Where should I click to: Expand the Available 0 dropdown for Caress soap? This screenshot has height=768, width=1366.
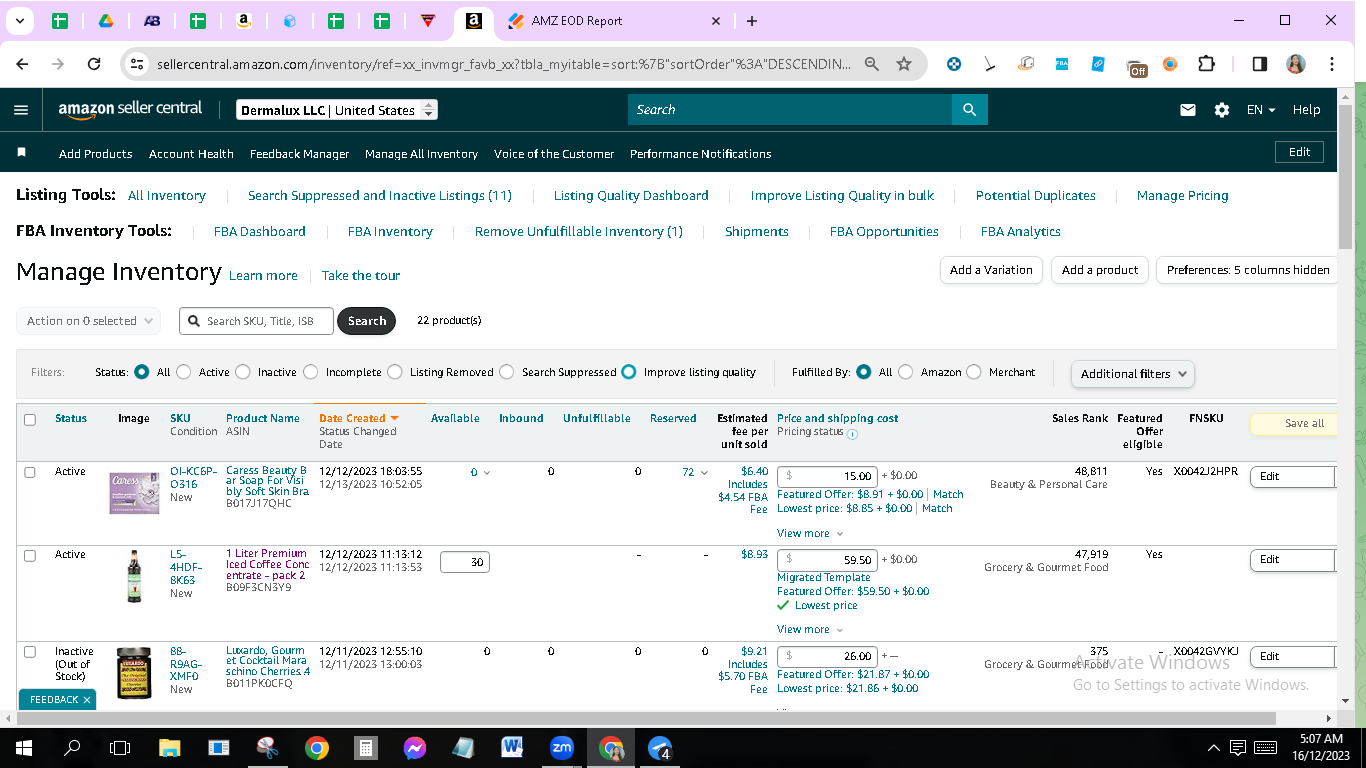coord(487,473)
